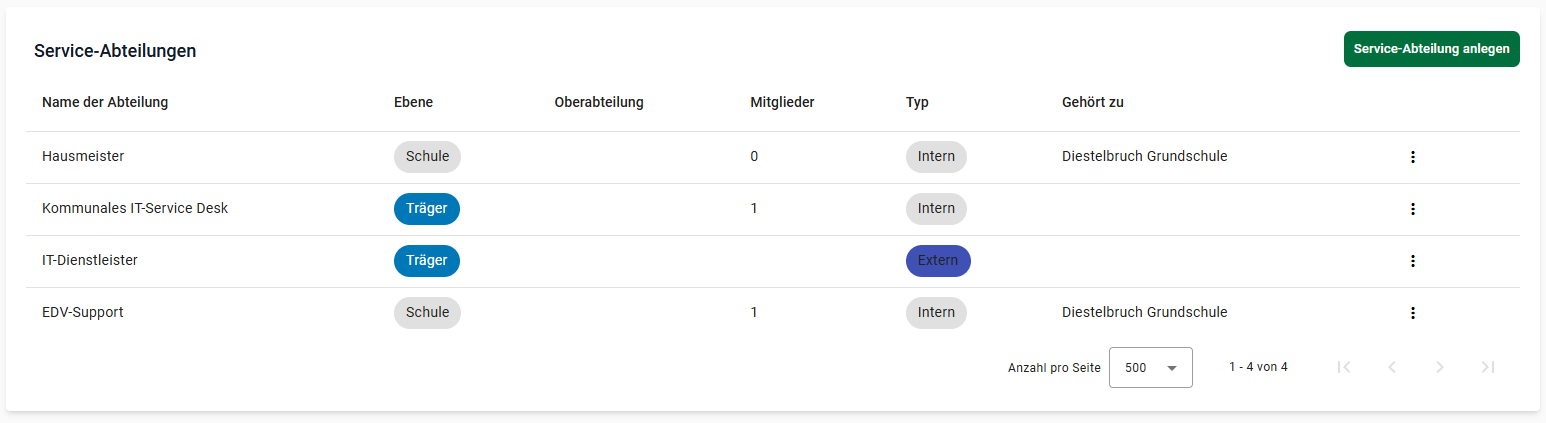The width and height of the screenshot is (1546, 423).
Task: Click the Name der Abteilung column header
Action: (x=105, y=102)
